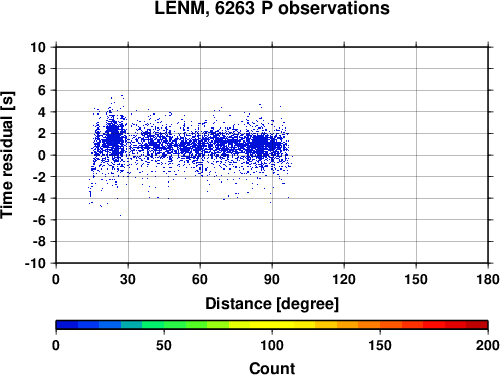The width and height of the screenshot is (500, 375).
Task: Click the y-axis tick label -10
Action: 35,263
